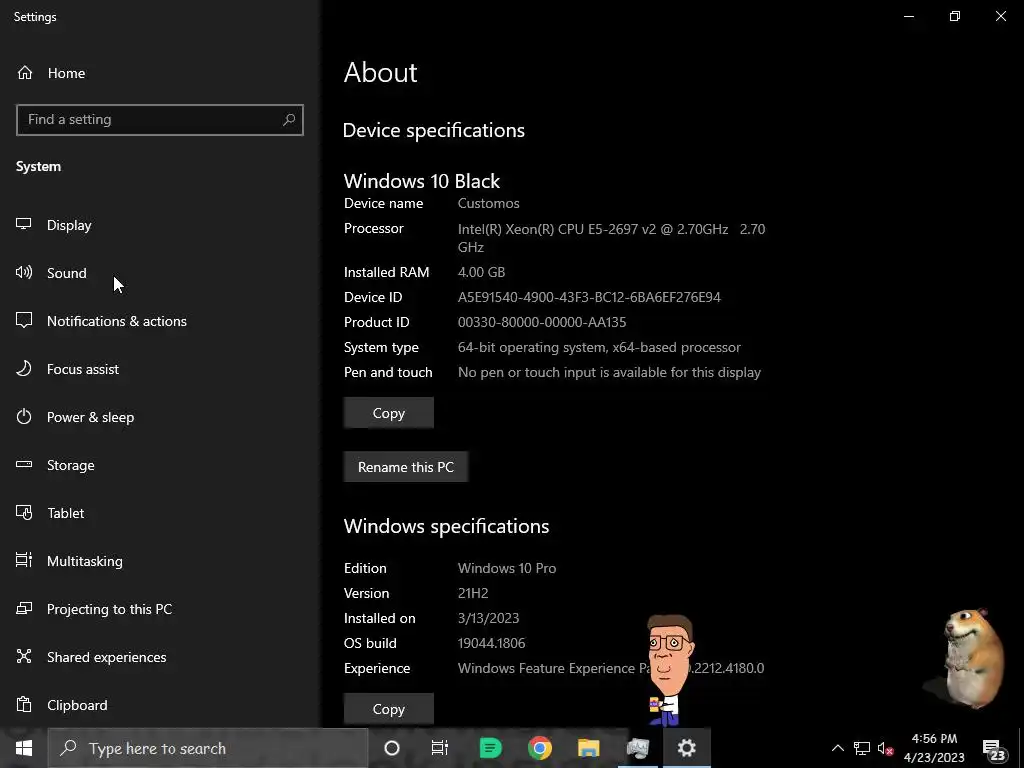Click the Sound speaker icon
The image size is (1024, 768).
24,272
